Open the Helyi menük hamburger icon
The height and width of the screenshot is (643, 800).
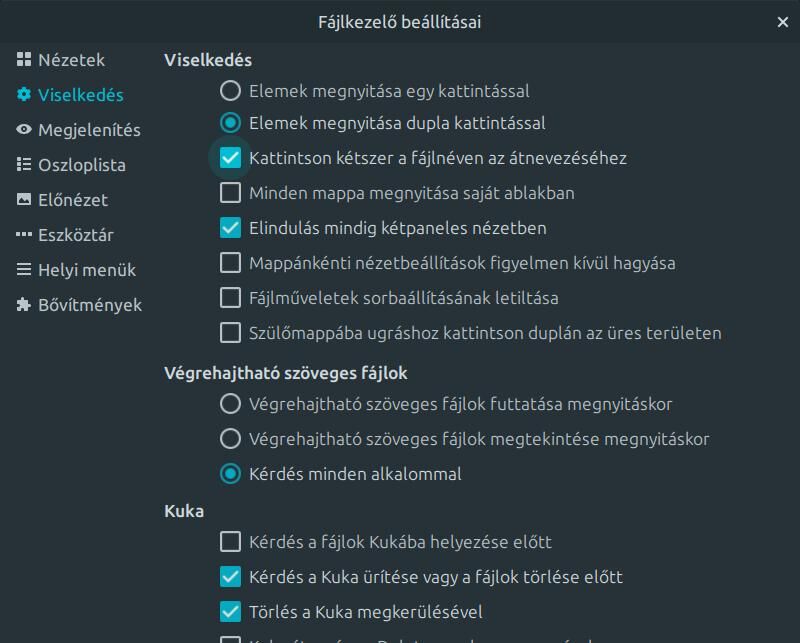point(23,269)
